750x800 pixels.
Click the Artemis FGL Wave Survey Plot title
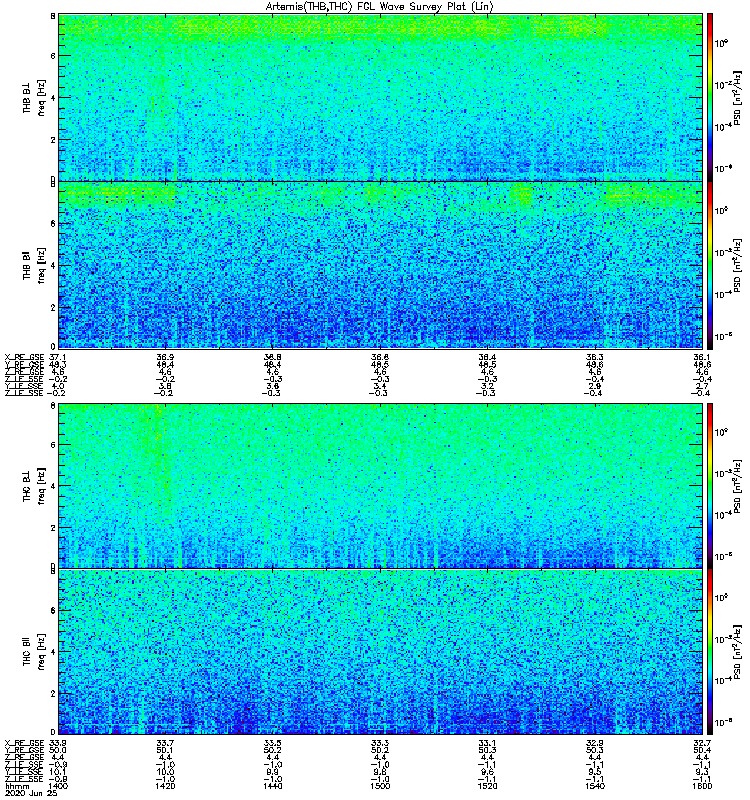click(379, 7)
